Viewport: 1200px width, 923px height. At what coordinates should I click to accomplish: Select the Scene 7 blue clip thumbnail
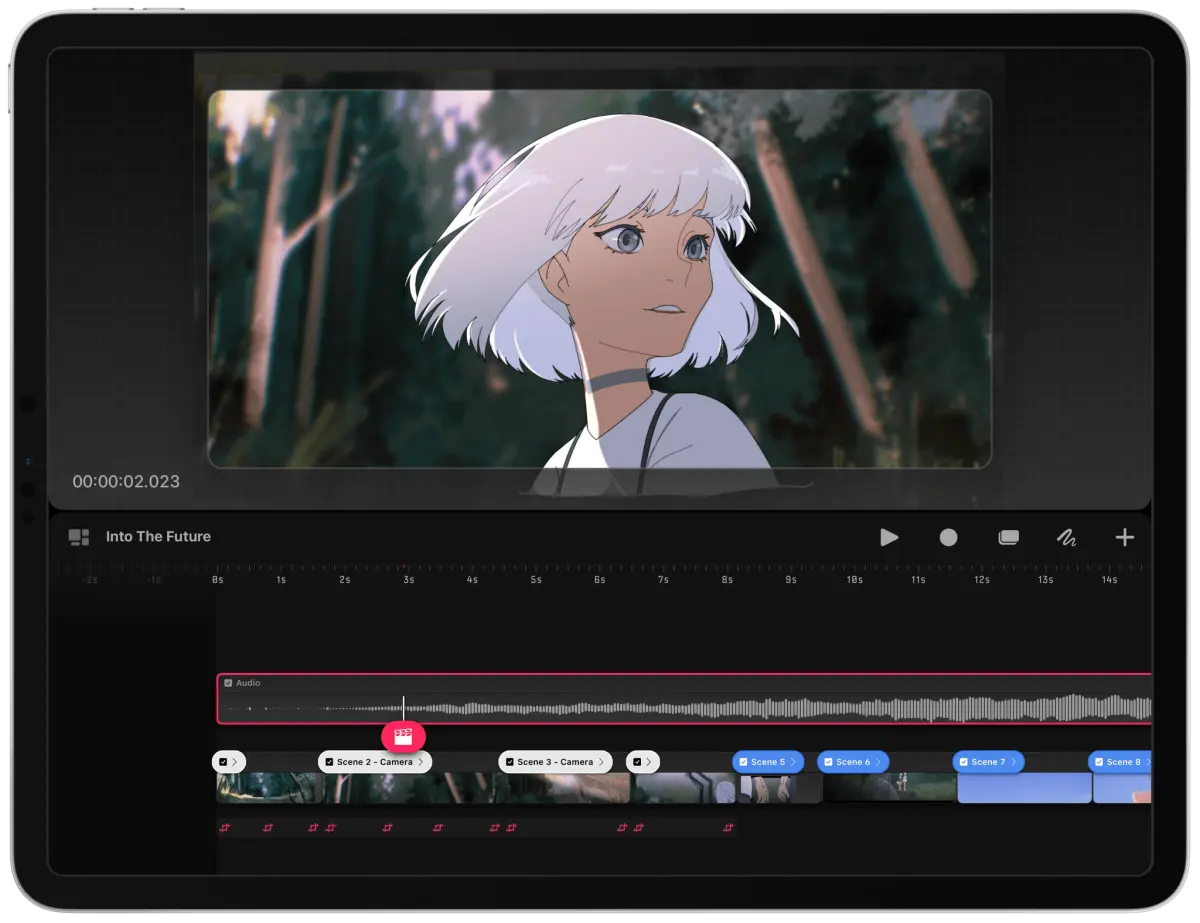coord(1024,788)
